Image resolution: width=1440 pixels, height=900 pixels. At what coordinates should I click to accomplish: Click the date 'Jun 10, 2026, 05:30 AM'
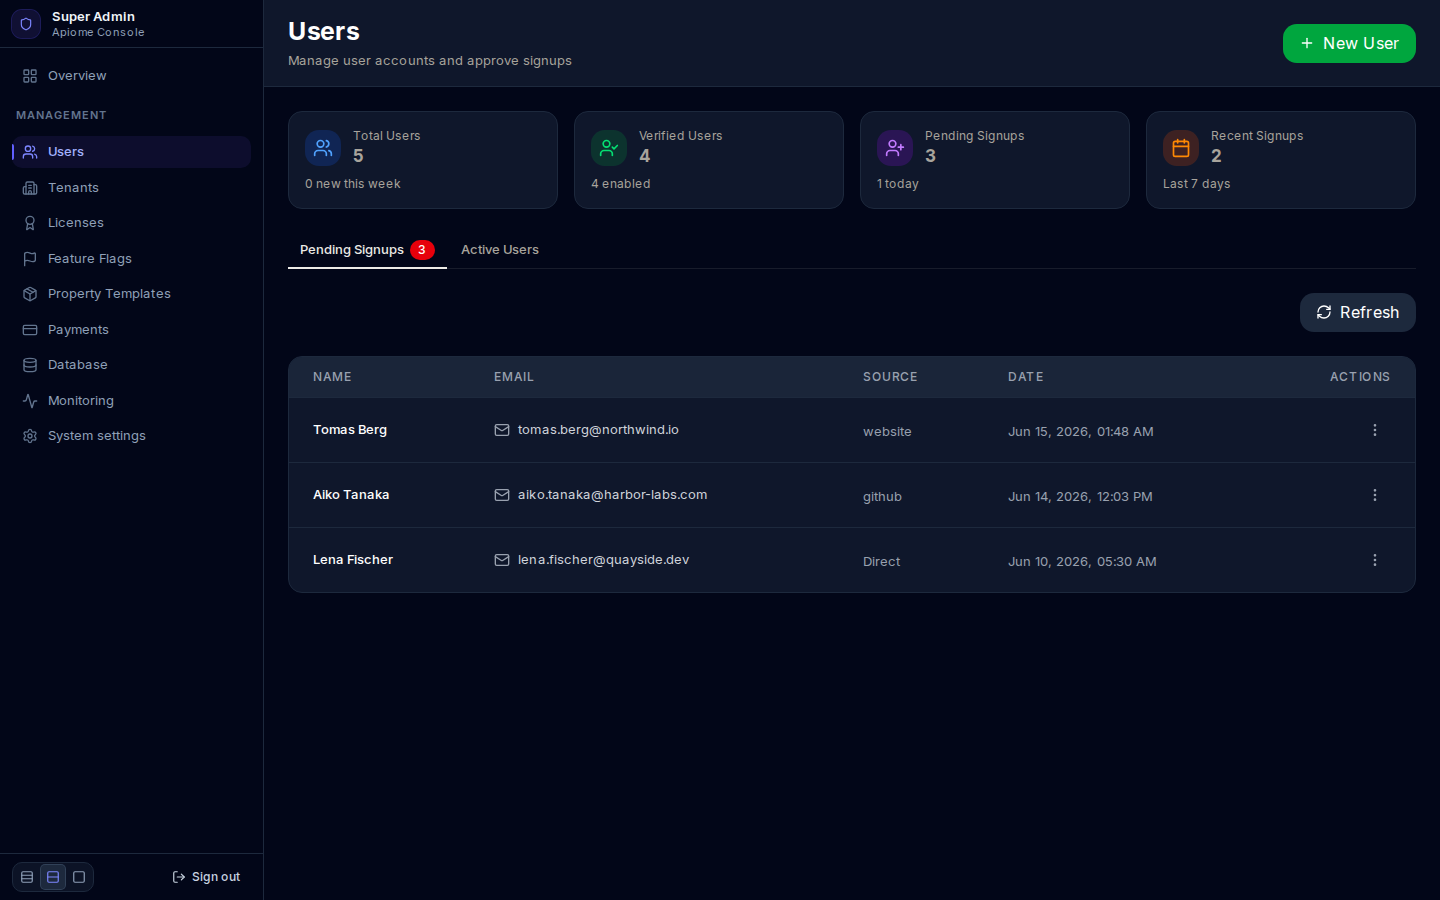click(1082, 562)
